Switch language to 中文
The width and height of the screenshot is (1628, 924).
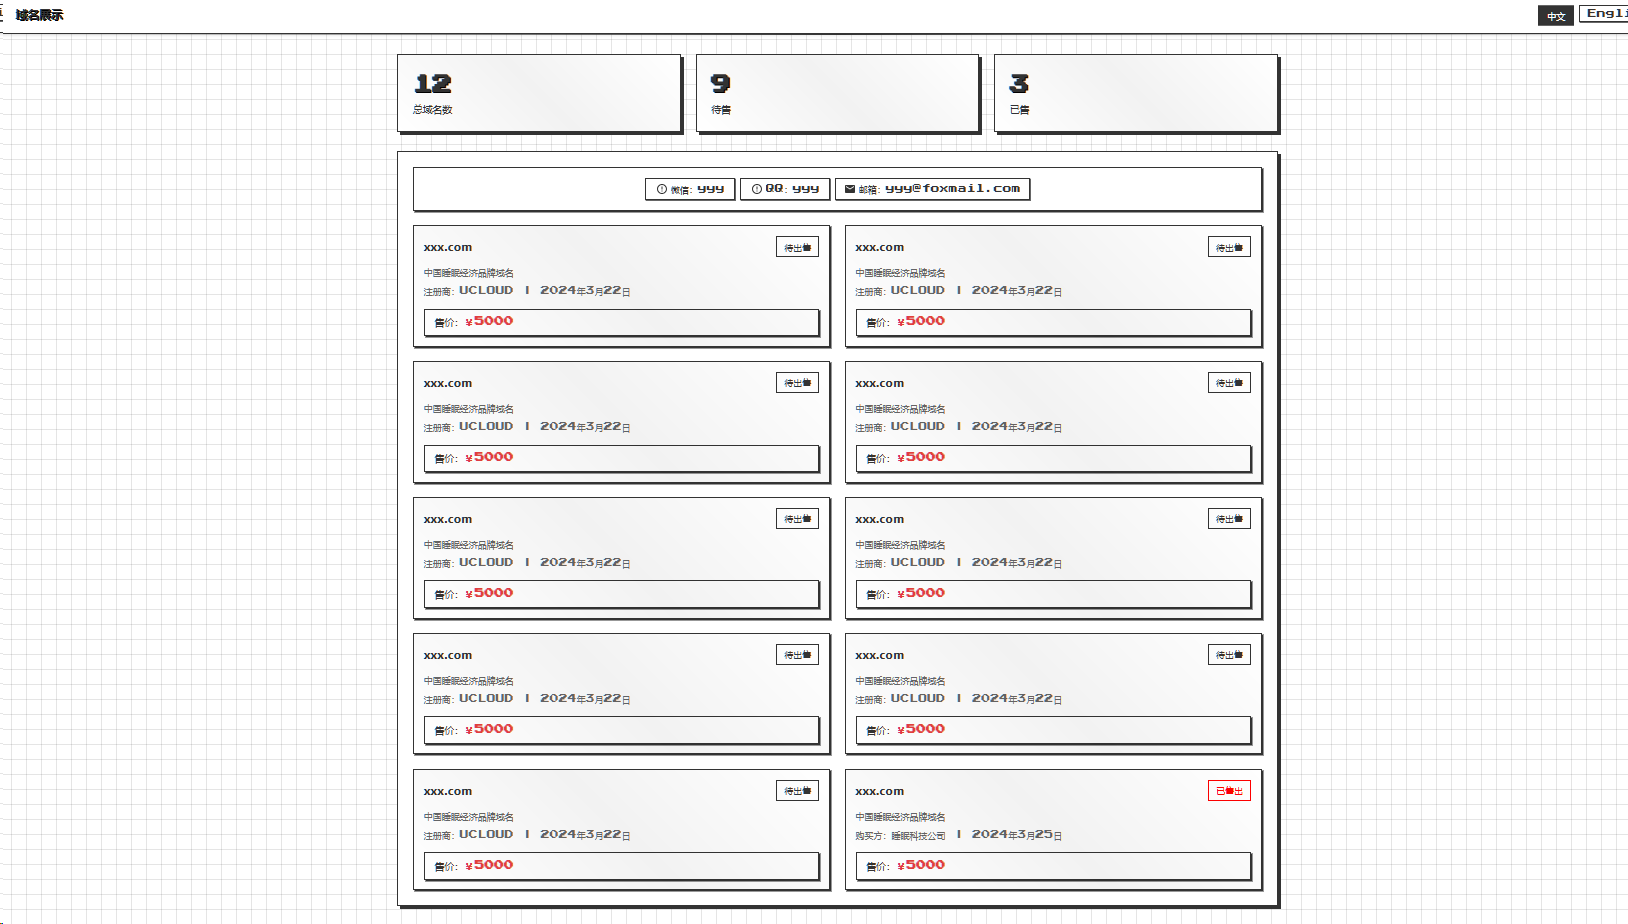[1555, 16]
